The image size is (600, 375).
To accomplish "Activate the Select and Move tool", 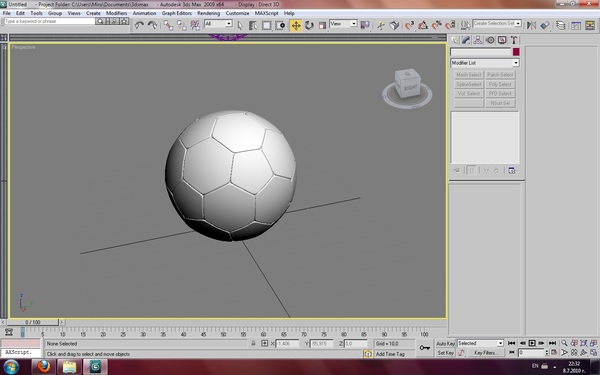I will pos(296,25).
